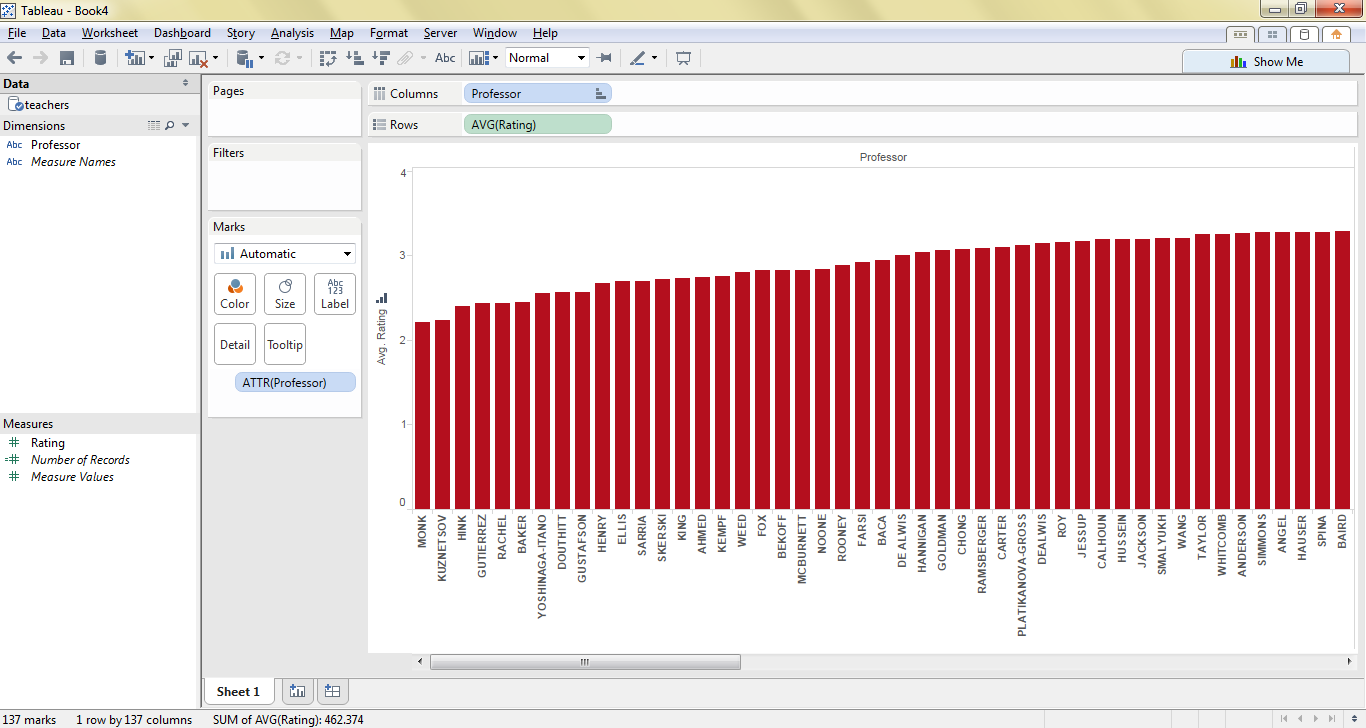This screenshot has width=1366, height=728.
Task: Fix the axes with the pin icon
Action: pyautogui.click(x=604, y=58)
